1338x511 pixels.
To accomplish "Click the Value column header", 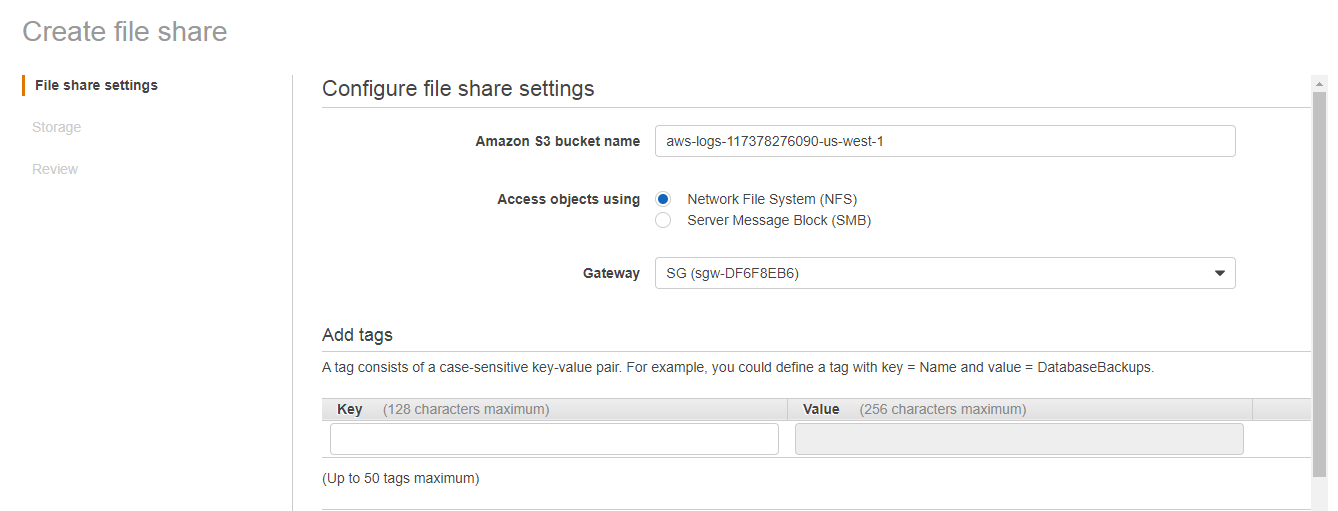I will 821,409.
